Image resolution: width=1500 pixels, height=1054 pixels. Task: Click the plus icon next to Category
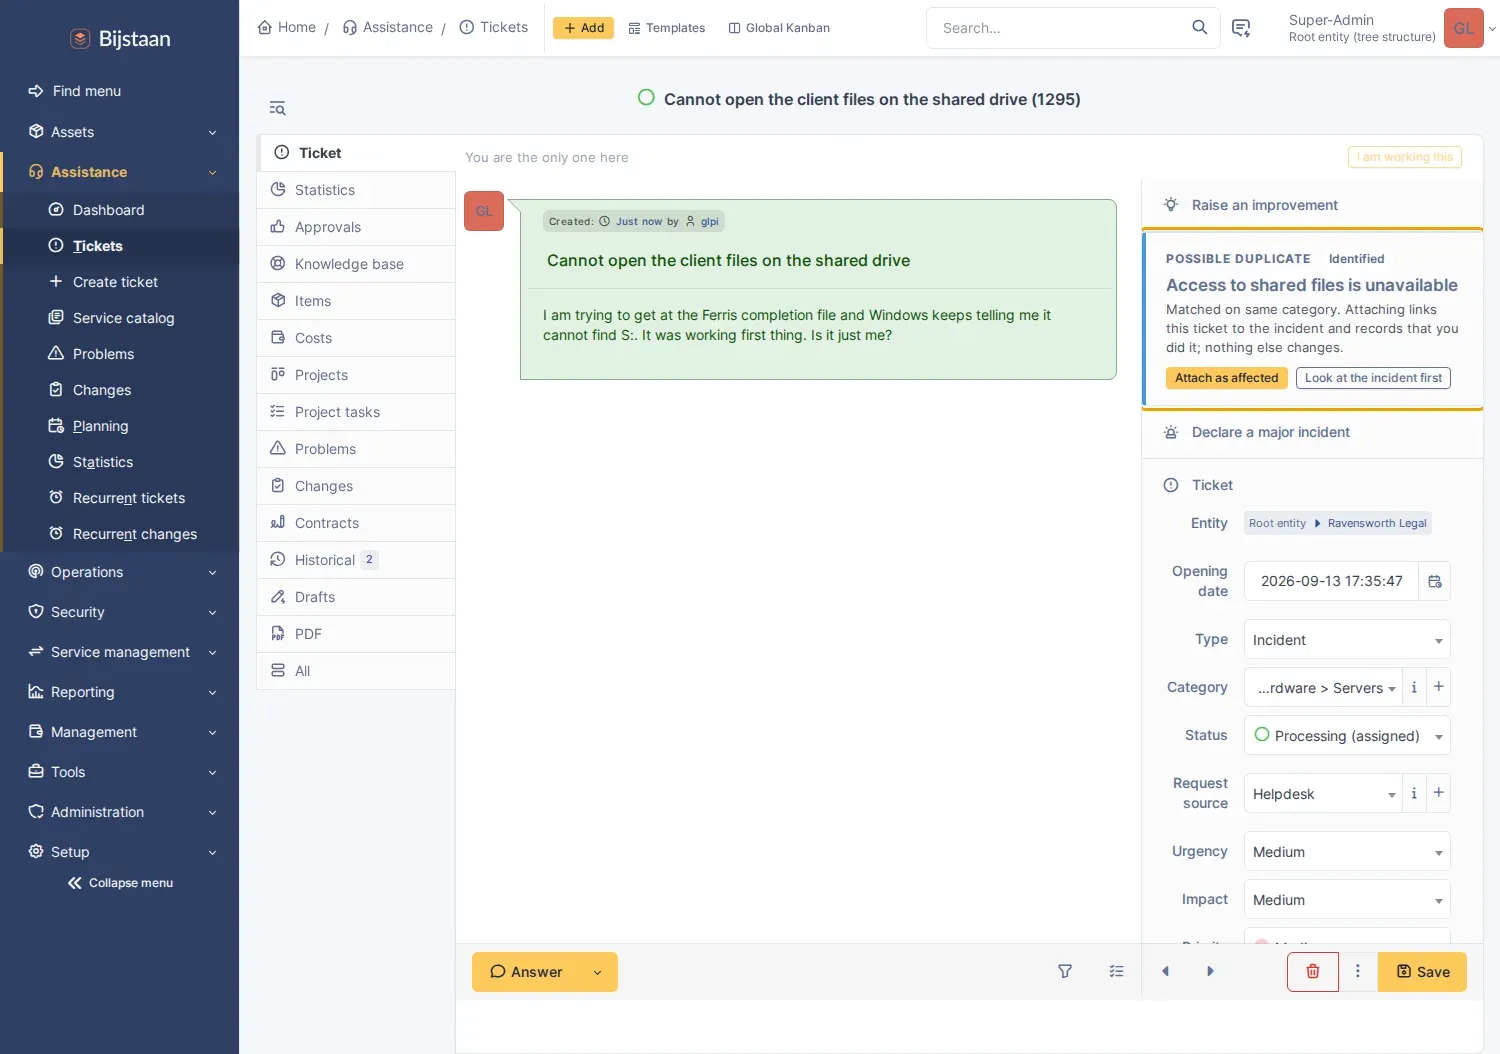click(1438, 687)
